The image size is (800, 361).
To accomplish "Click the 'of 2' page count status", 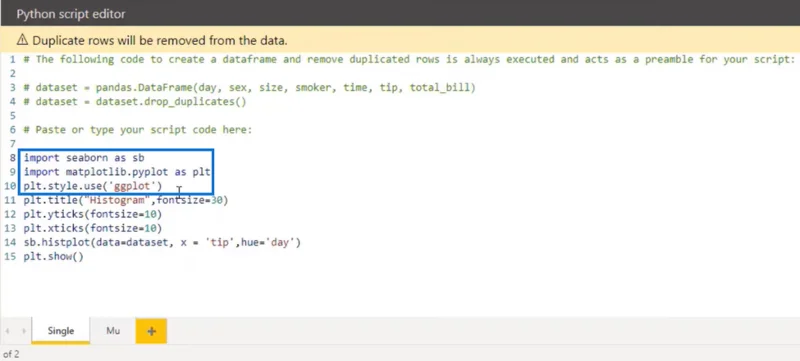I will pyautogui.click(x=11, y=354).
